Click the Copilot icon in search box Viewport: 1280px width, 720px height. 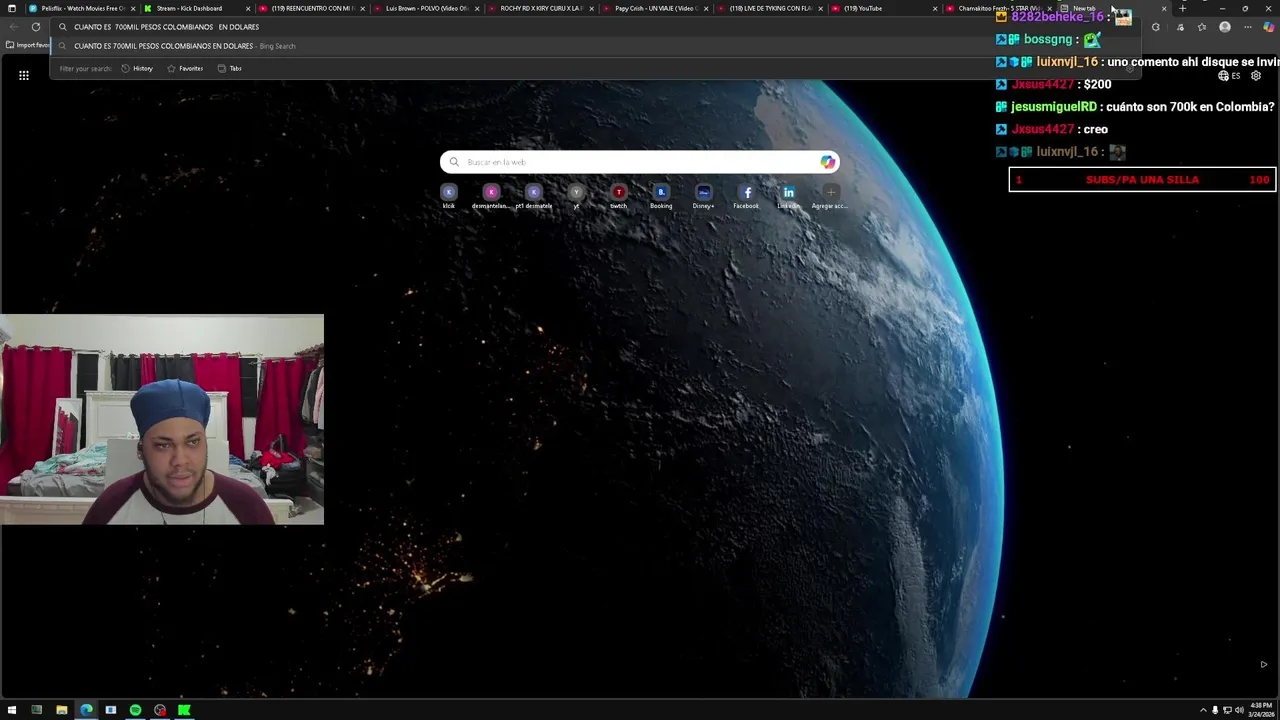click(x=827, y=162)
